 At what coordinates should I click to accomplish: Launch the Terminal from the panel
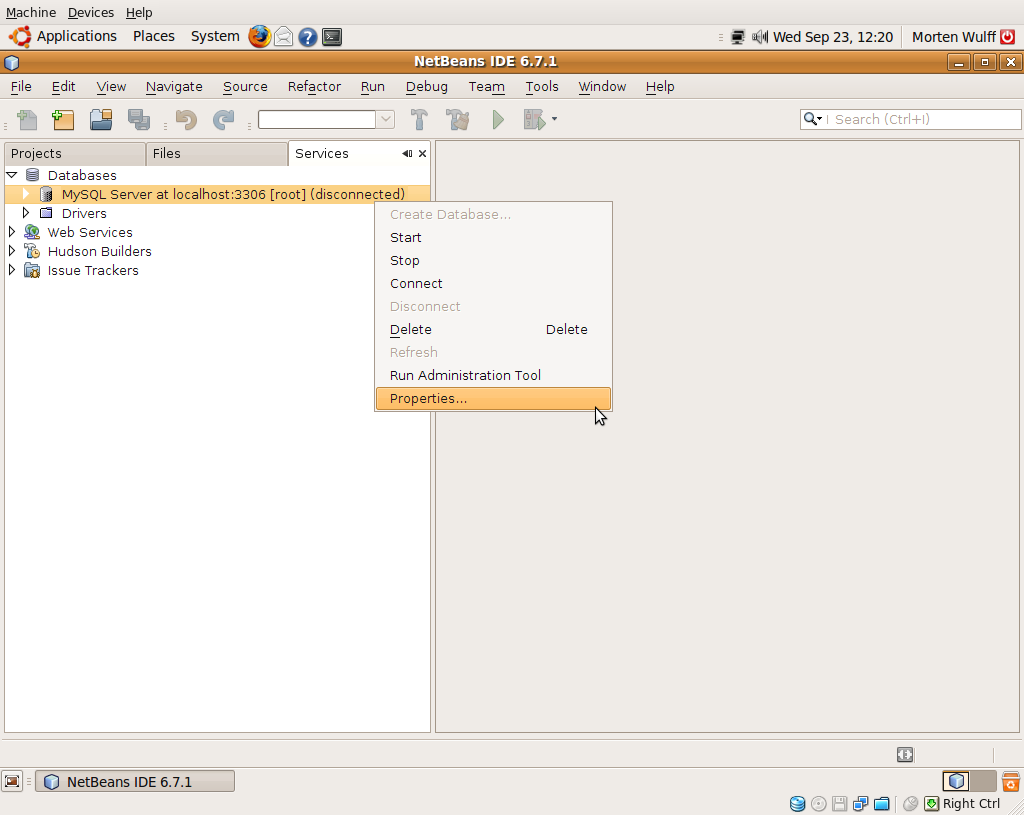pos(332,37)
